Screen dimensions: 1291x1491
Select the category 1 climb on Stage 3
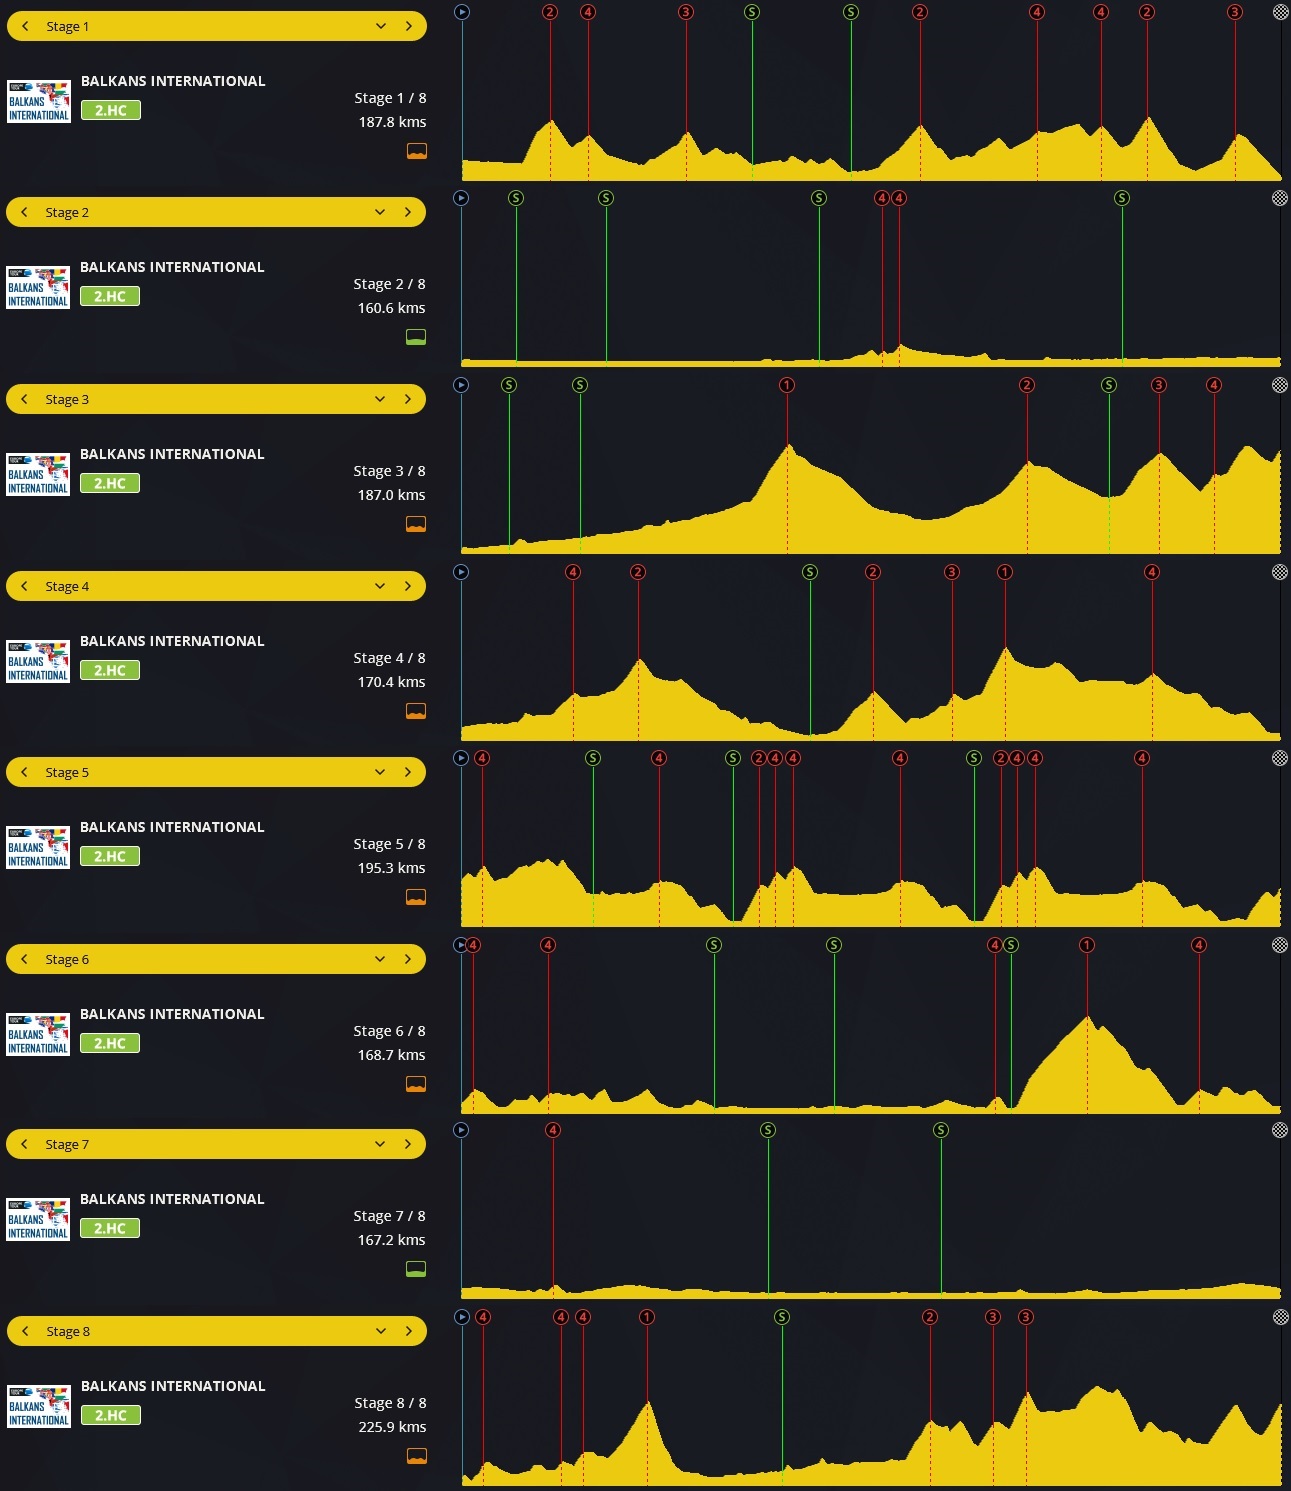(x=787, y=385)
